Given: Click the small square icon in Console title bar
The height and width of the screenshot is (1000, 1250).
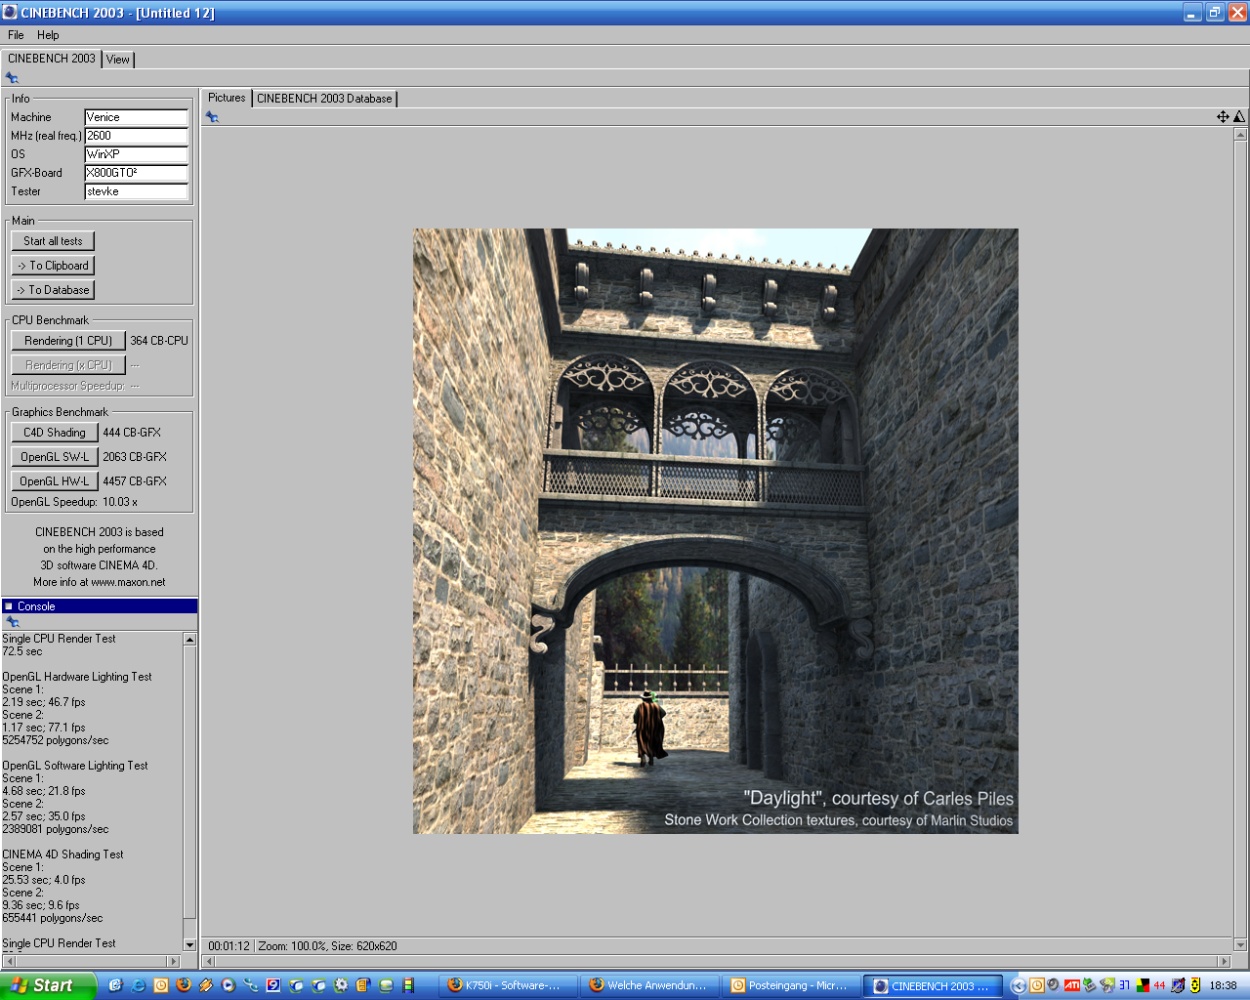Looking at the screenshot, I should click(x=8, y=606).
